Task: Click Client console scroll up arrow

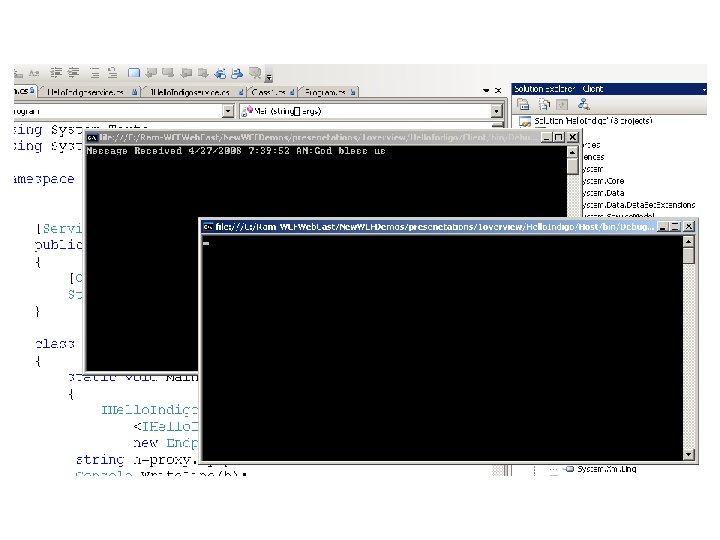Action: coord(573,152)
